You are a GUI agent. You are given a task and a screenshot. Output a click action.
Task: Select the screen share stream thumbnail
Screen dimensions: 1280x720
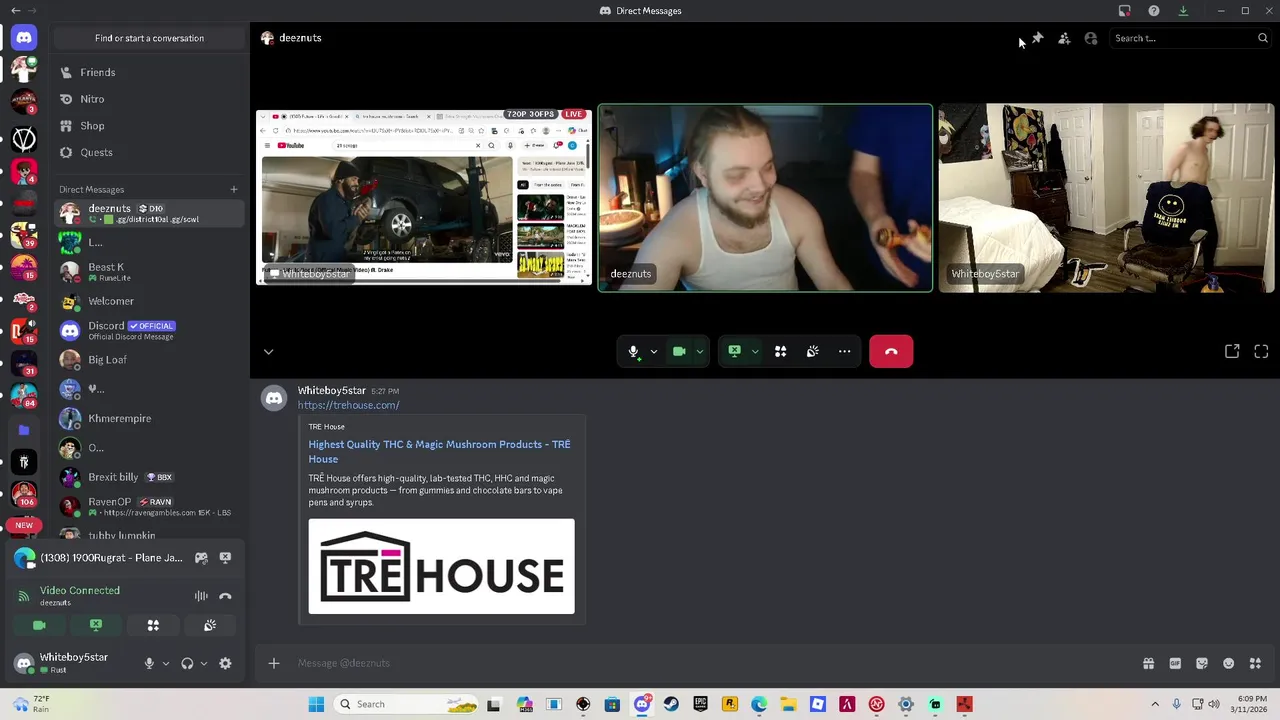click(x=424, y=197)
